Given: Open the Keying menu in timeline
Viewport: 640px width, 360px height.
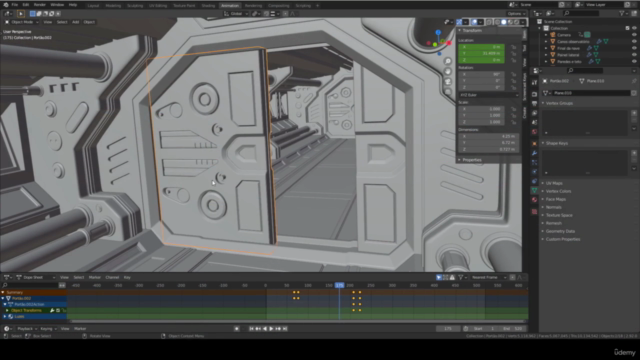Looking at the screenshot, I should pyautogui.click(x=47, y=329).
